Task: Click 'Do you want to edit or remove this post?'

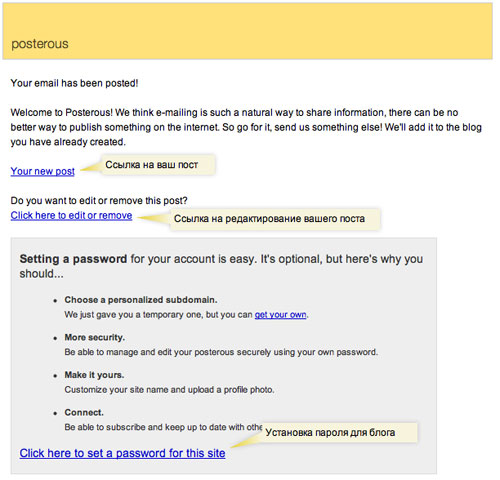Action: (x=99, y=201)
